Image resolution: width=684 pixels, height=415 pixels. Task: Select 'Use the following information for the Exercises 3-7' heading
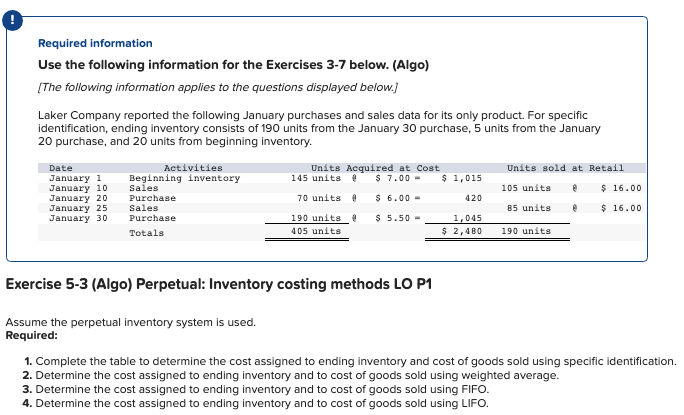[233, 65]
